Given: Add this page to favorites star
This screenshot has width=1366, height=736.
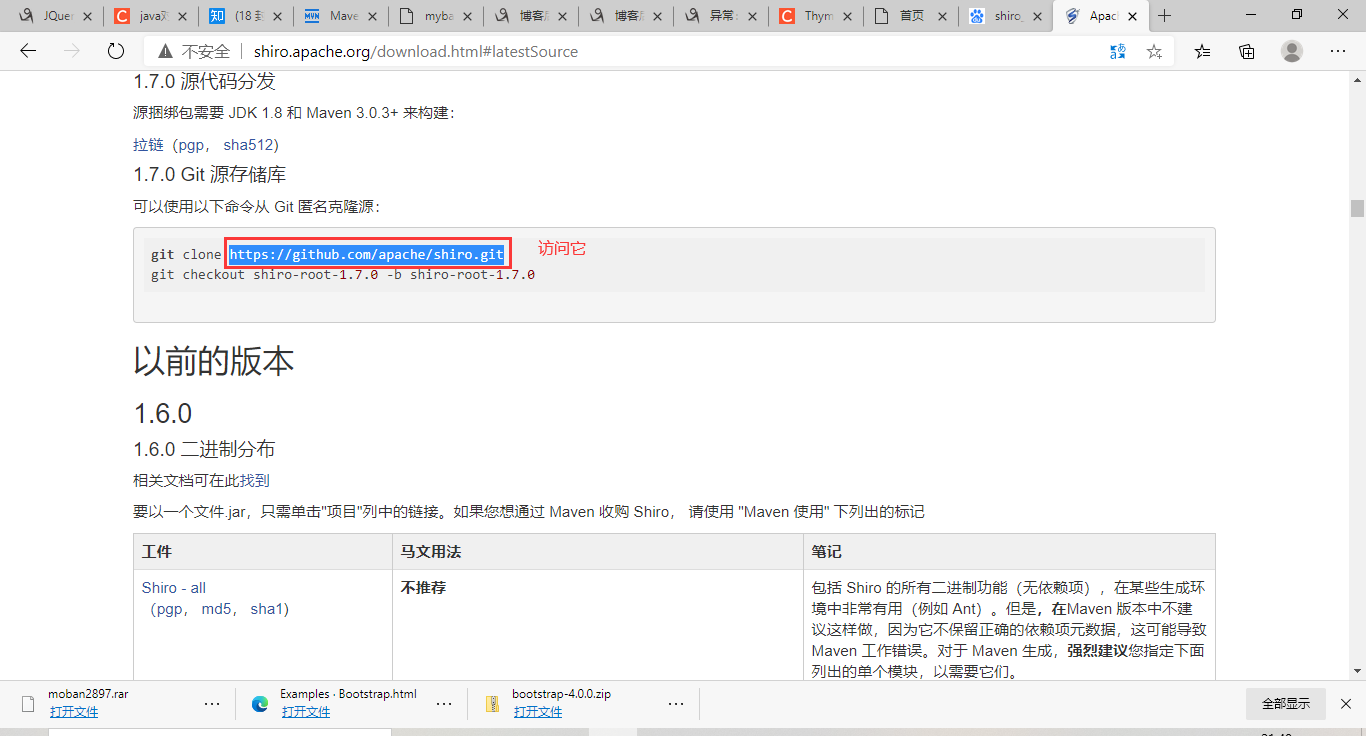Looking at the screenshot, I should tap(1154, 51).
